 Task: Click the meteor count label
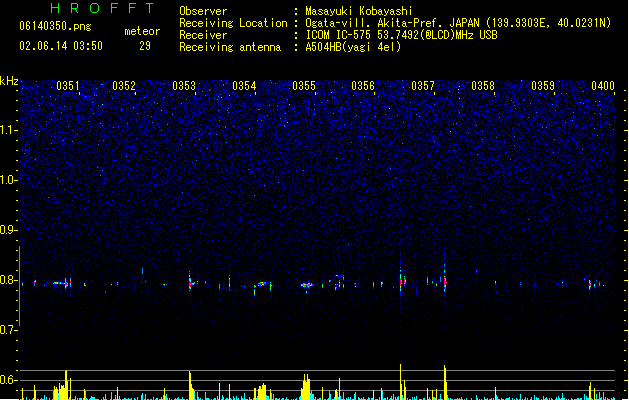pos(142,31)
